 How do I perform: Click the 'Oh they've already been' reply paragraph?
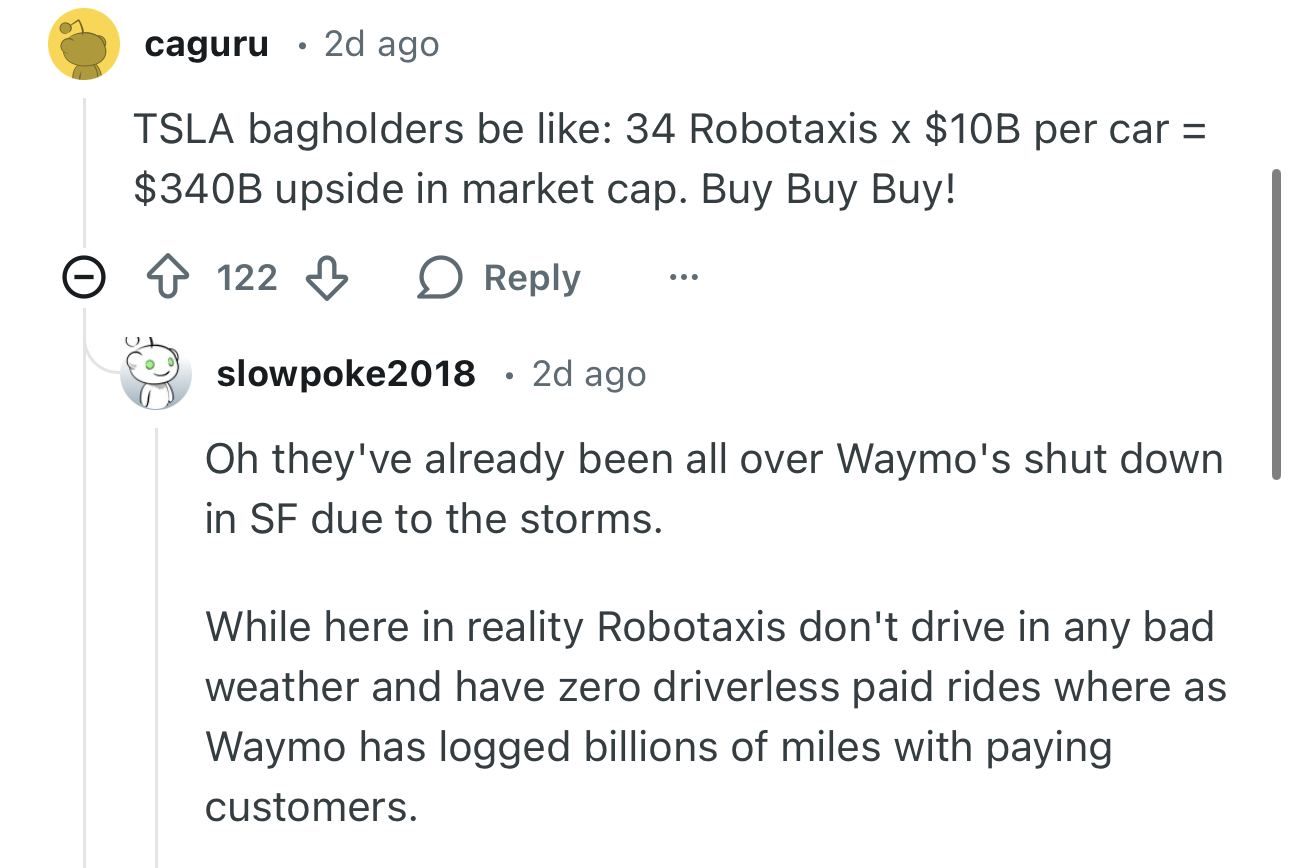(x=714, y=489)
